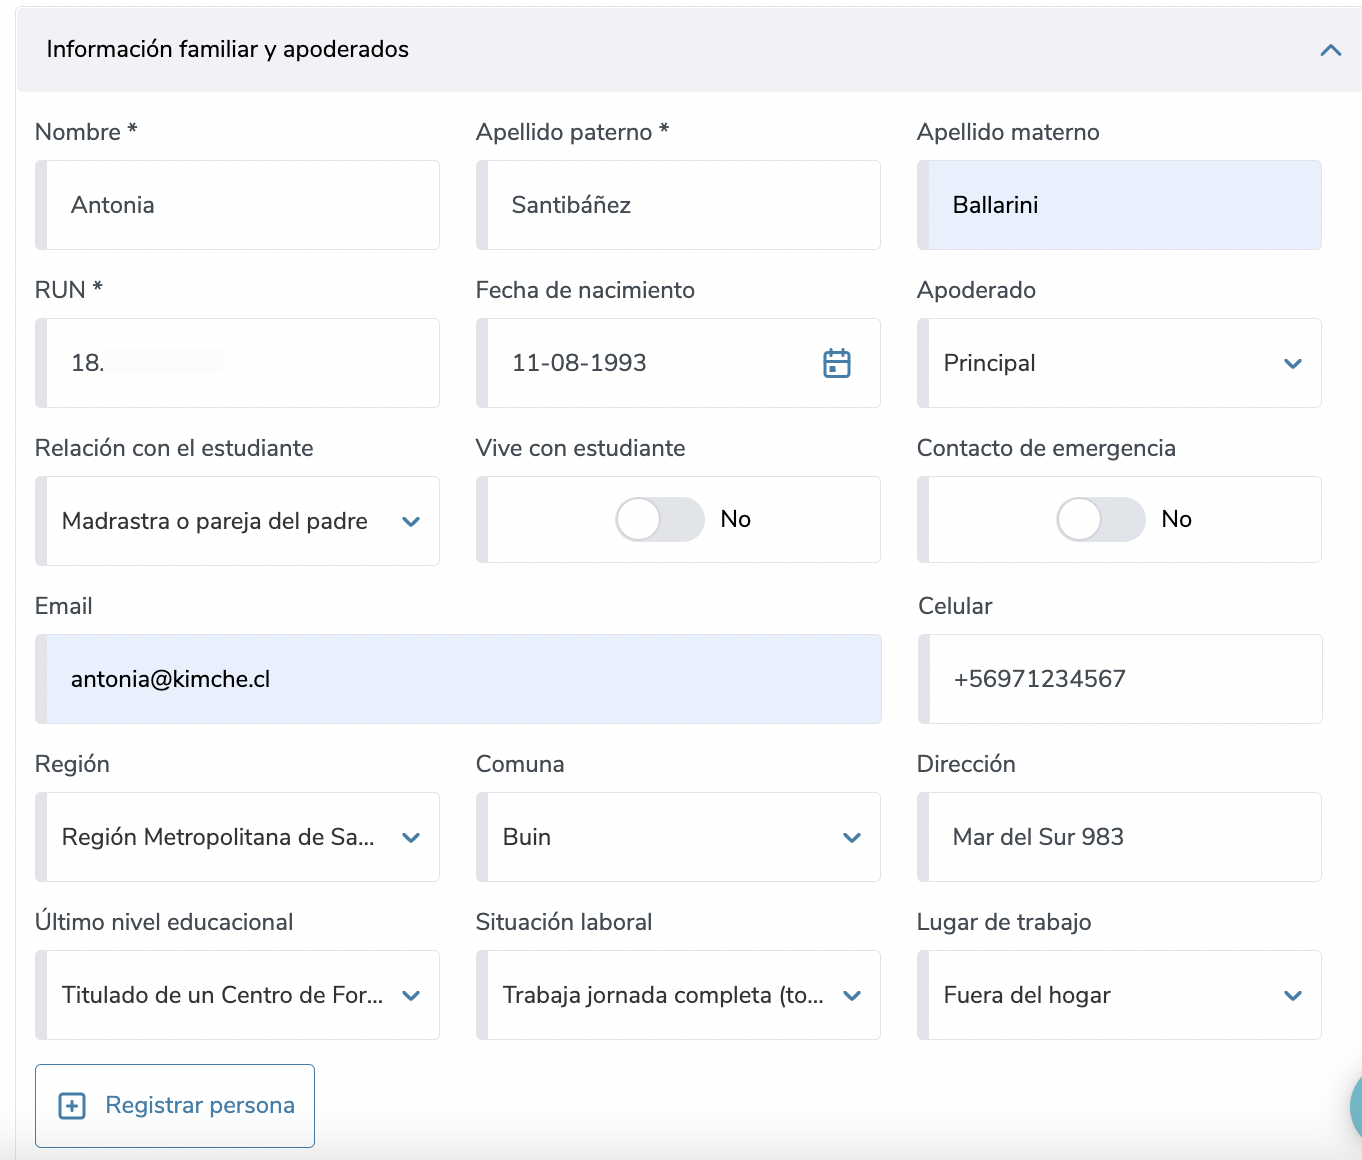Image resolution: width=1362 pixels, height=1160 pixels.
Task: Click the Nombre field containing Antonia
Action: point(240,205)
